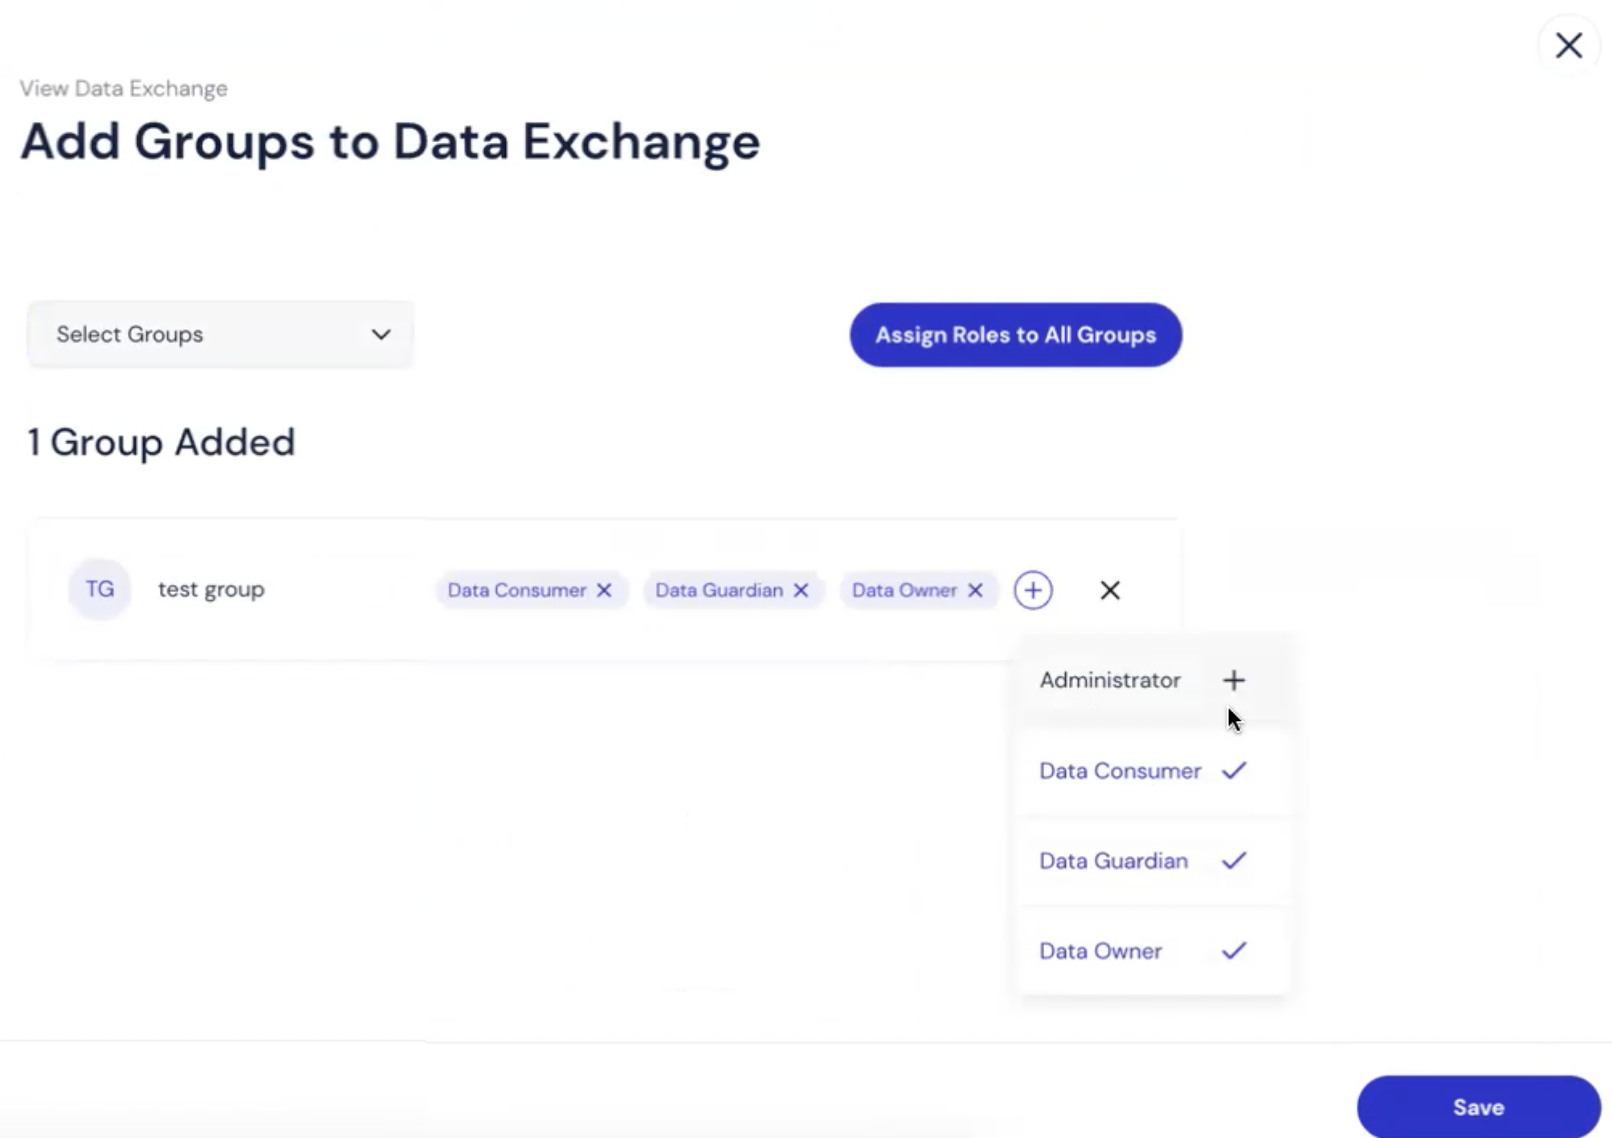Expand Select Groups using the chevron arrow

tap(381, 334)
